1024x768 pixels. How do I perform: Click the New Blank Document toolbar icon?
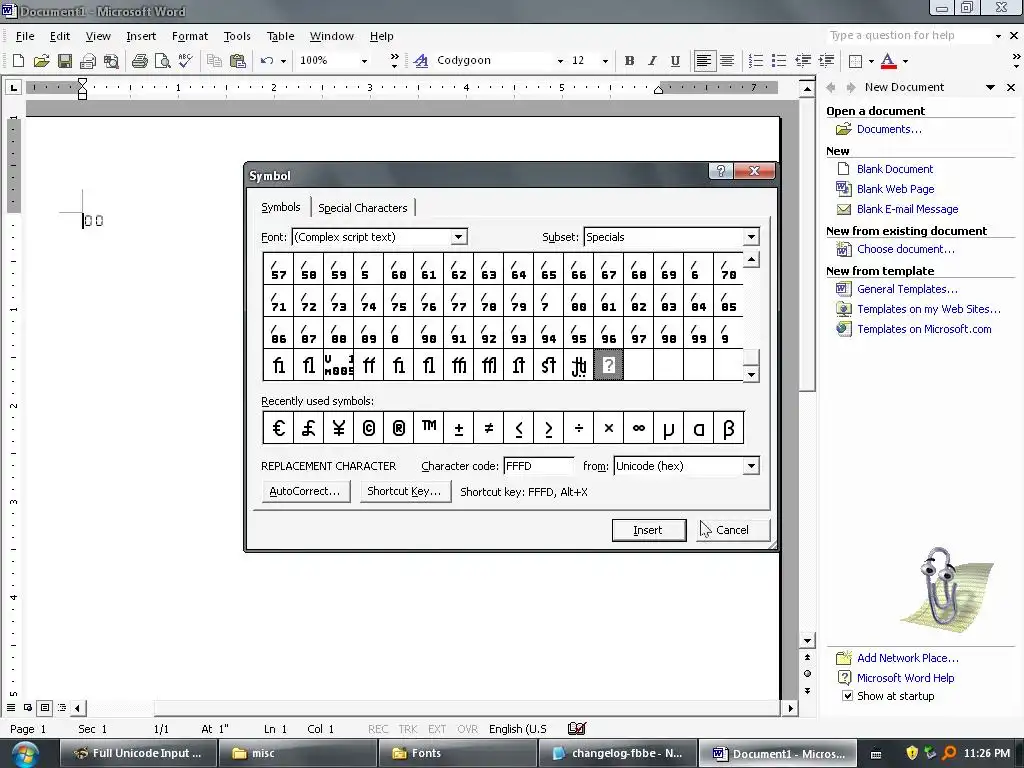point(18,61)
